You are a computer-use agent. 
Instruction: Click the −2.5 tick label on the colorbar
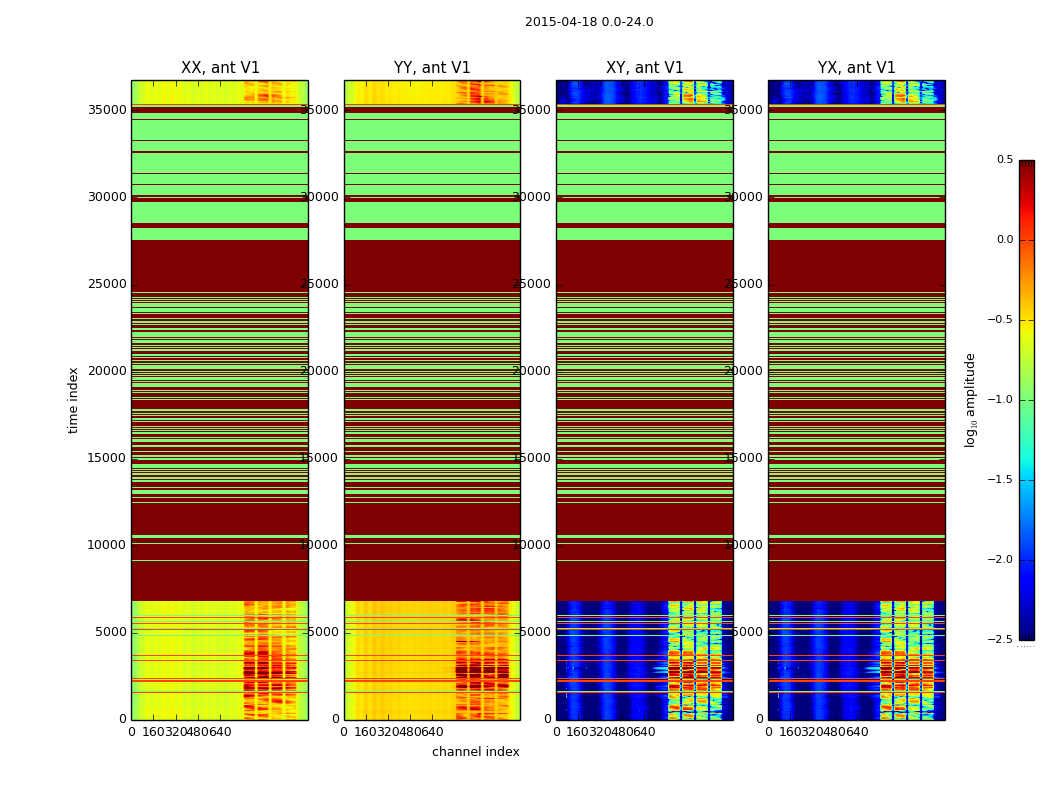click(x=1000, y=640)
